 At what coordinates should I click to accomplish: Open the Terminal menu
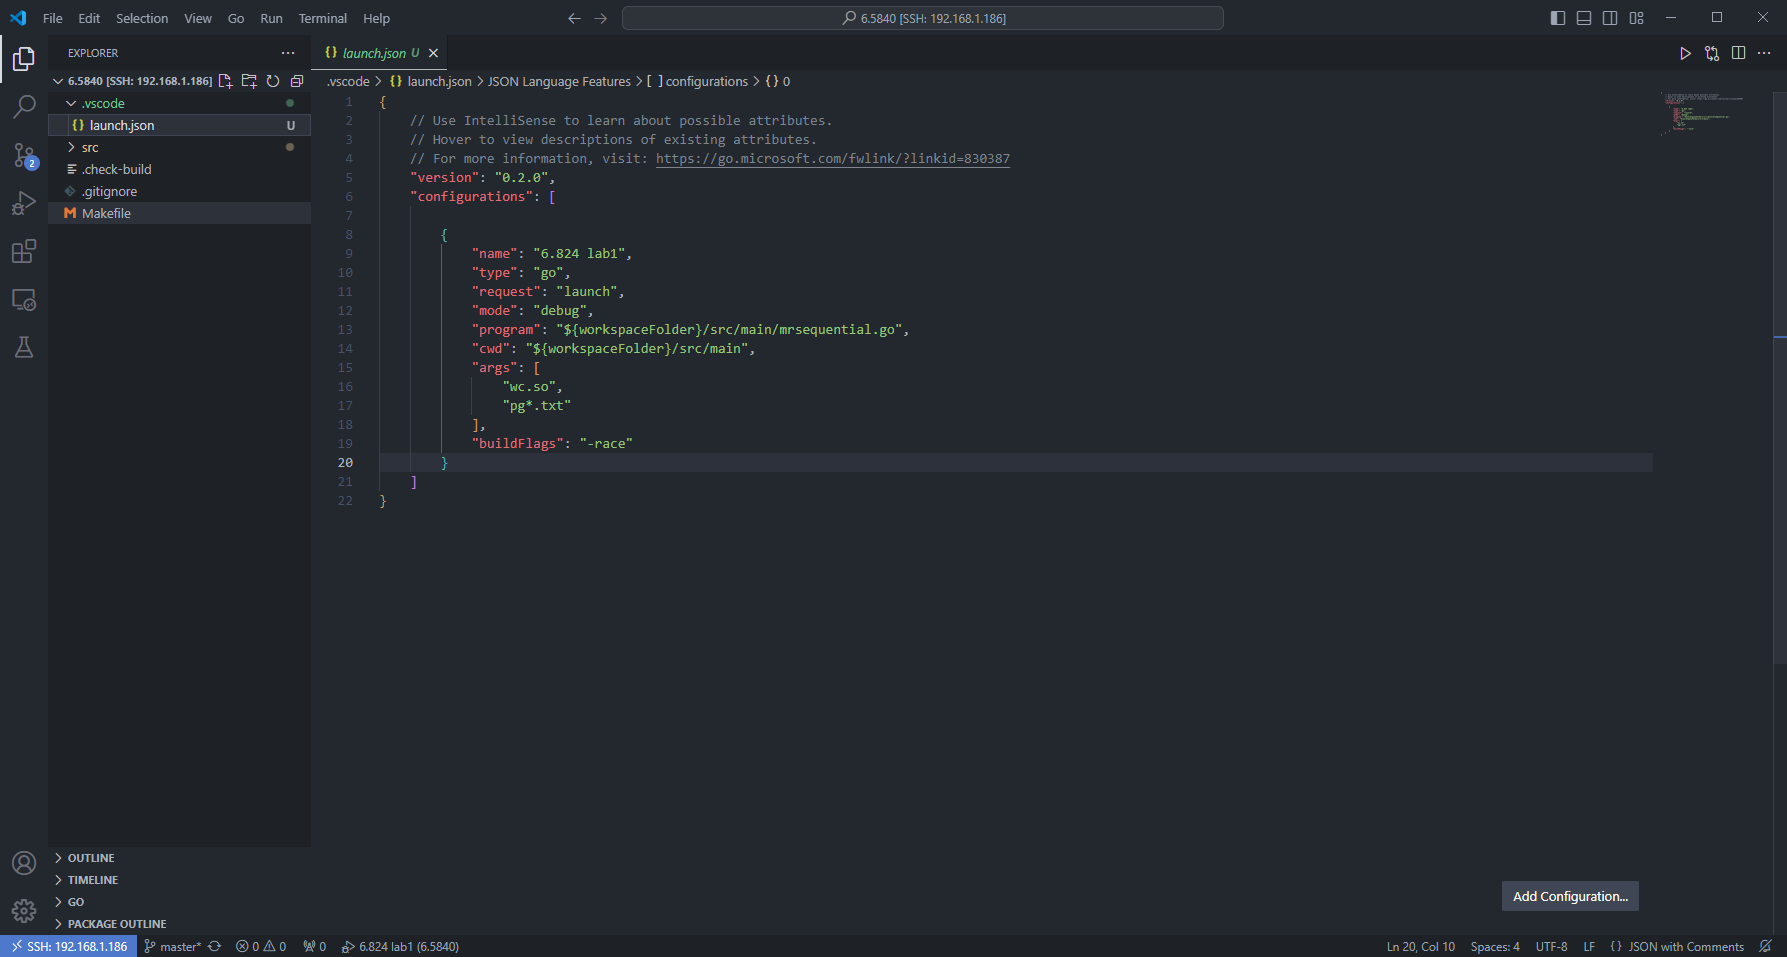tap(322, 18)
